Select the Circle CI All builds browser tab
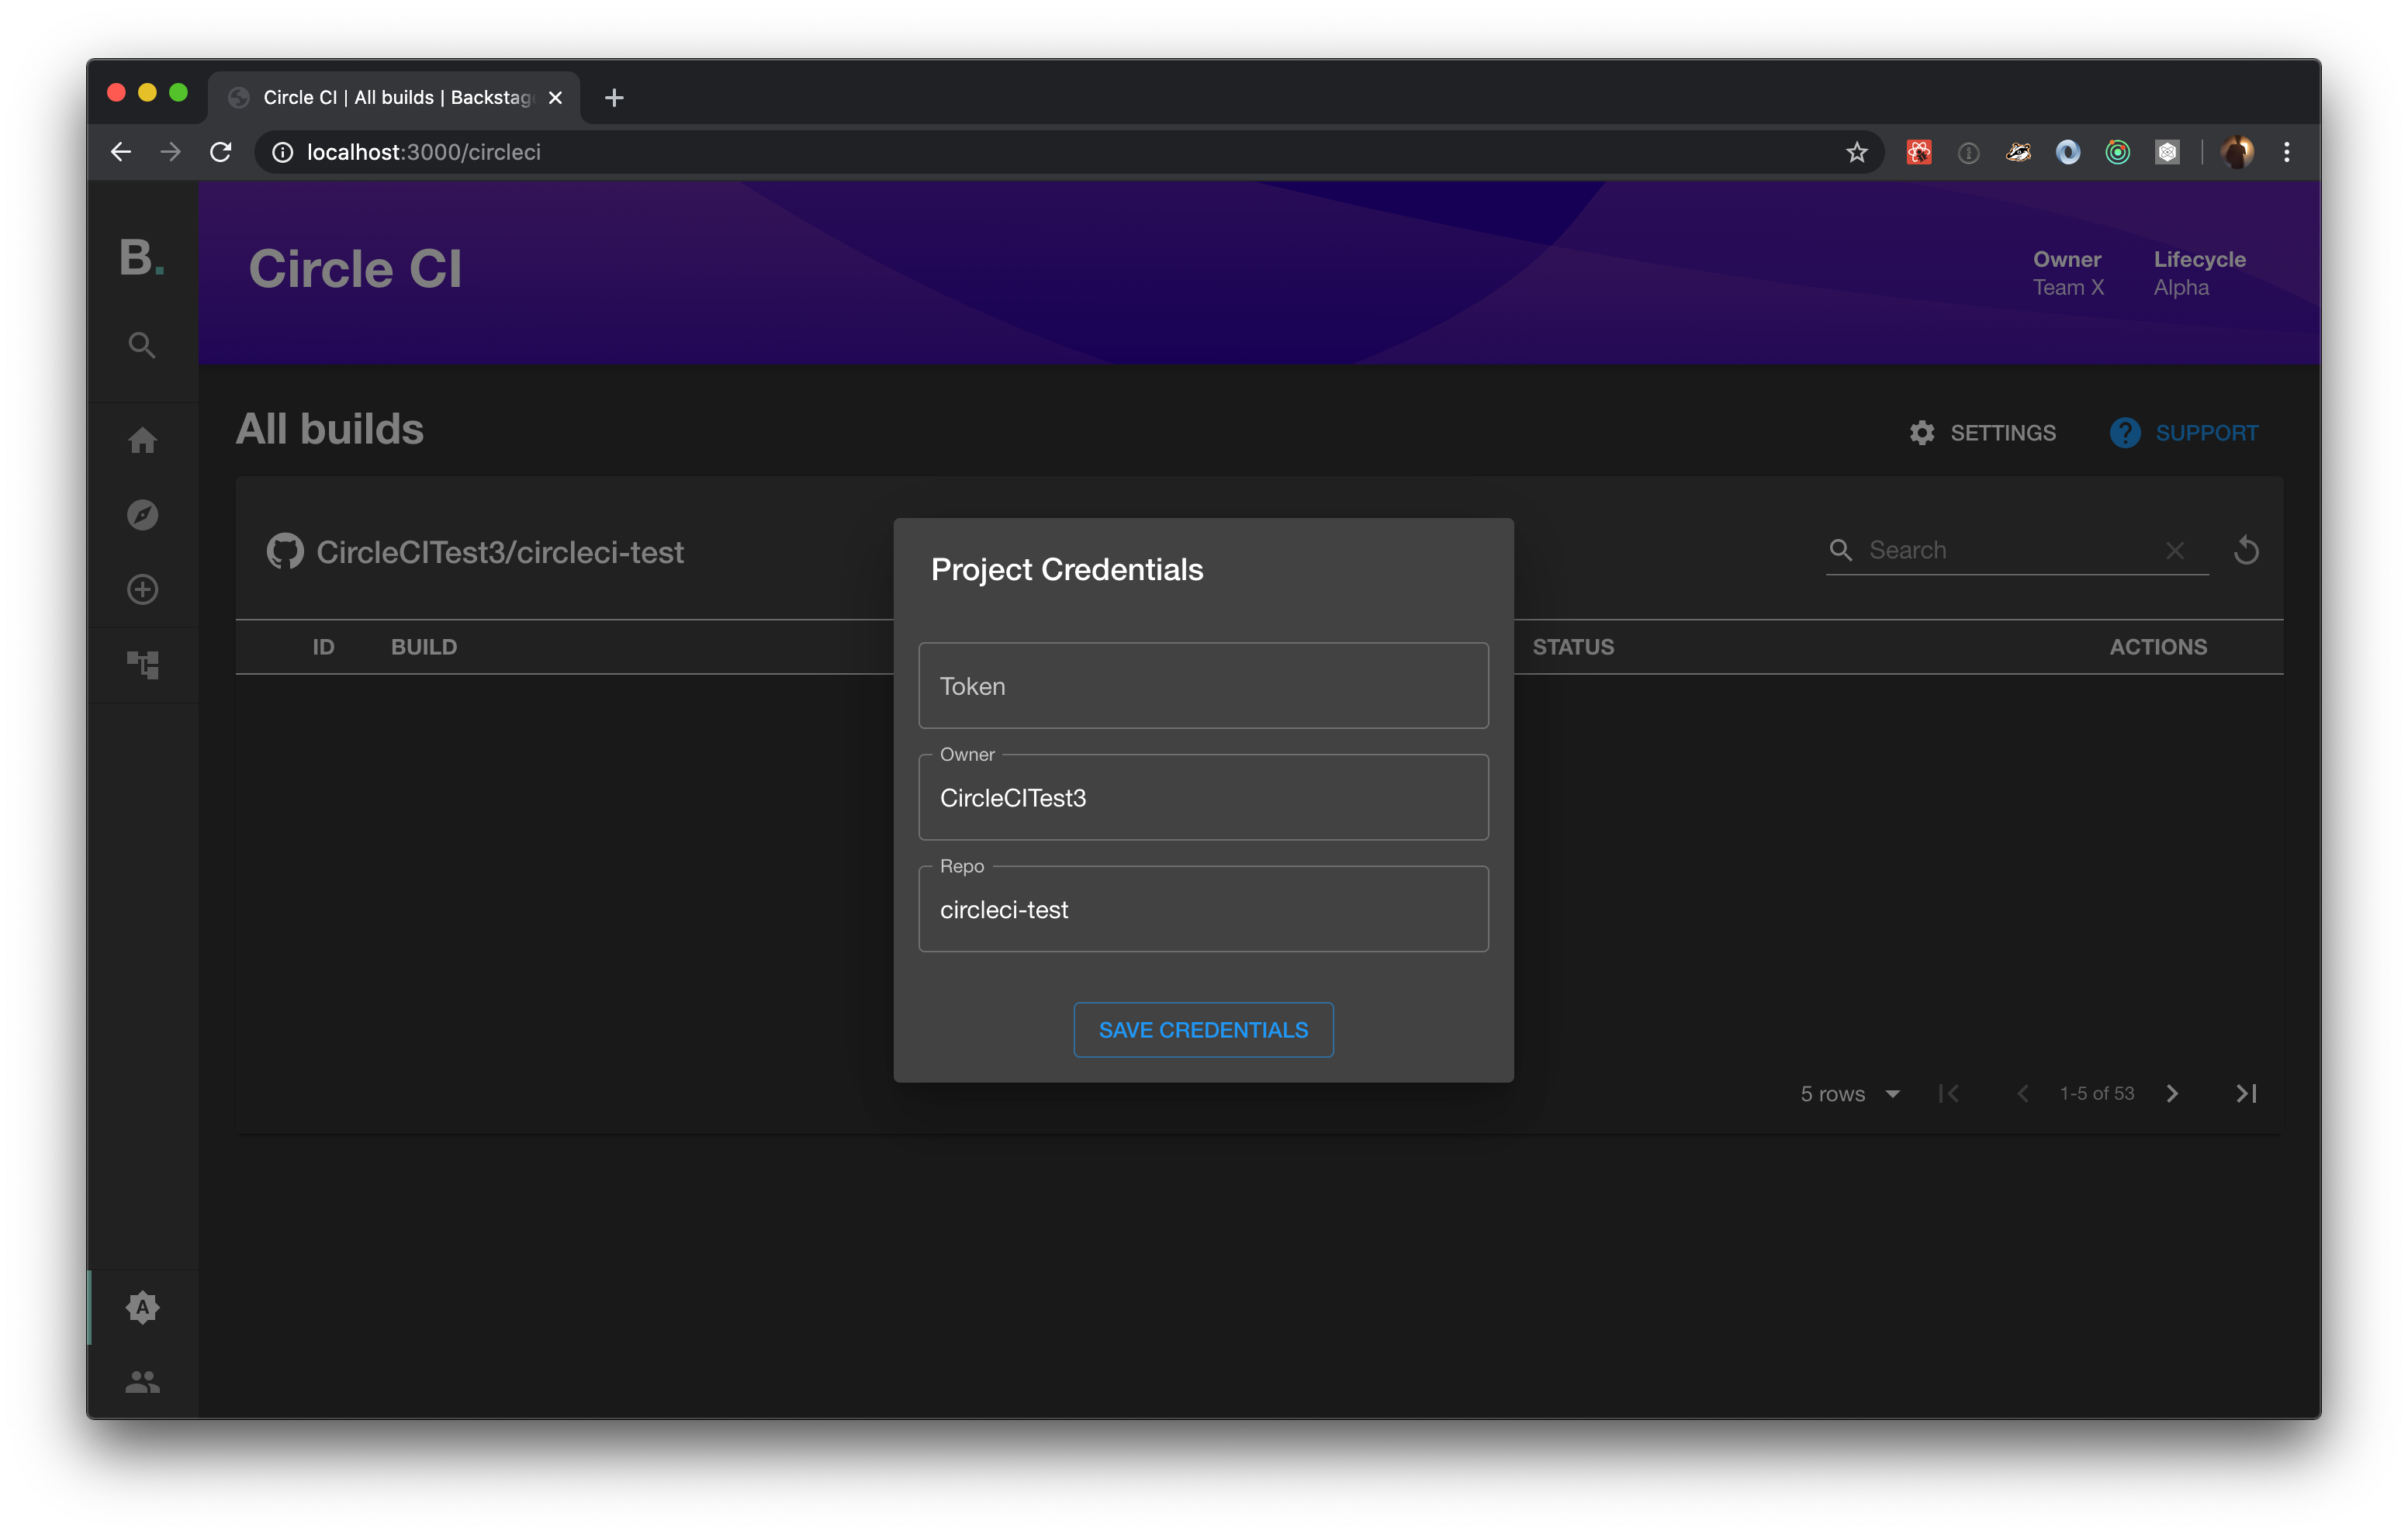The image size is (2408, 1534). click(394, 97)
